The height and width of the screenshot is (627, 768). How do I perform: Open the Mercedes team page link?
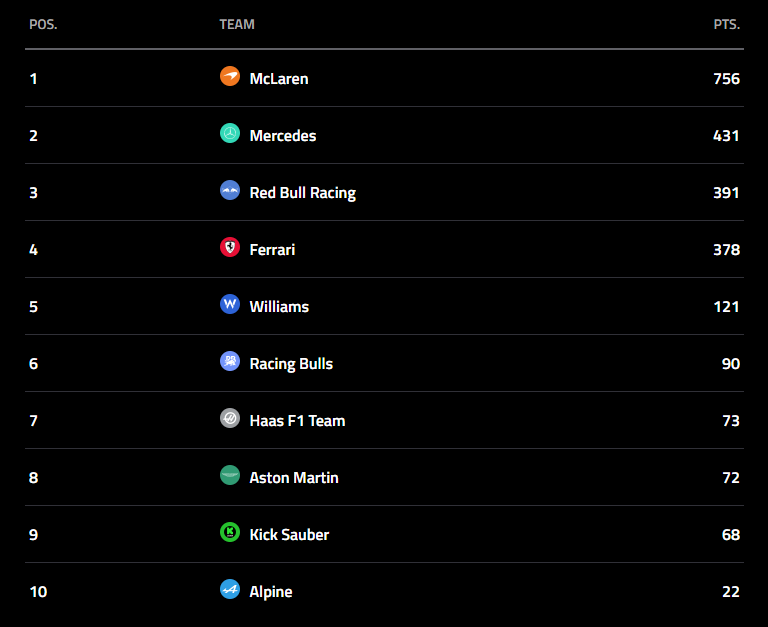coord(283,135)
